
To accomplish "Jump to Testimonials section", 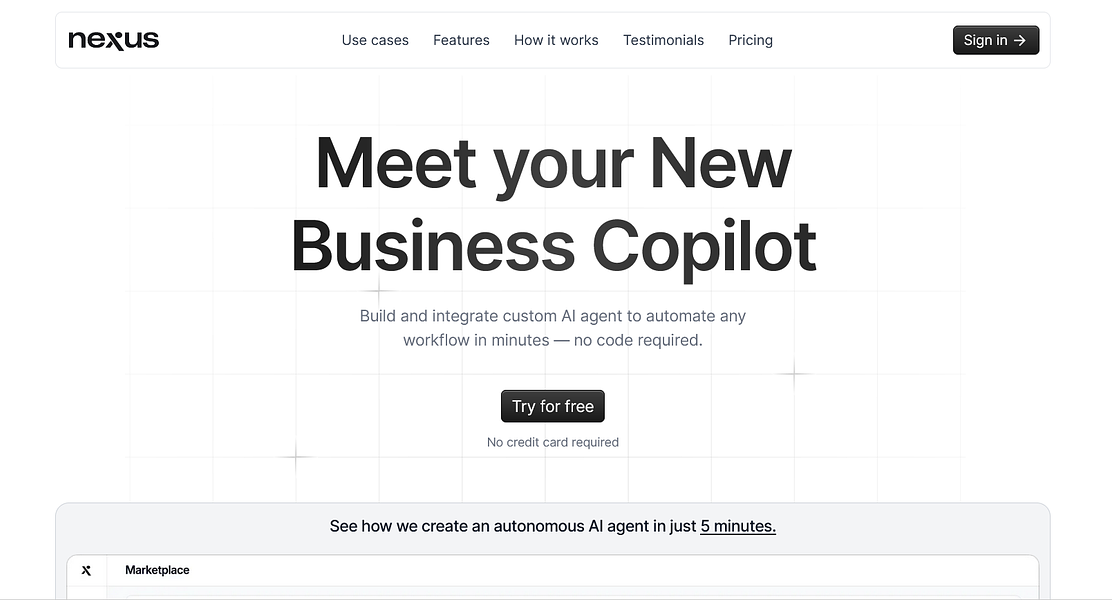I will pyautogui.click(x=663, y=40).
